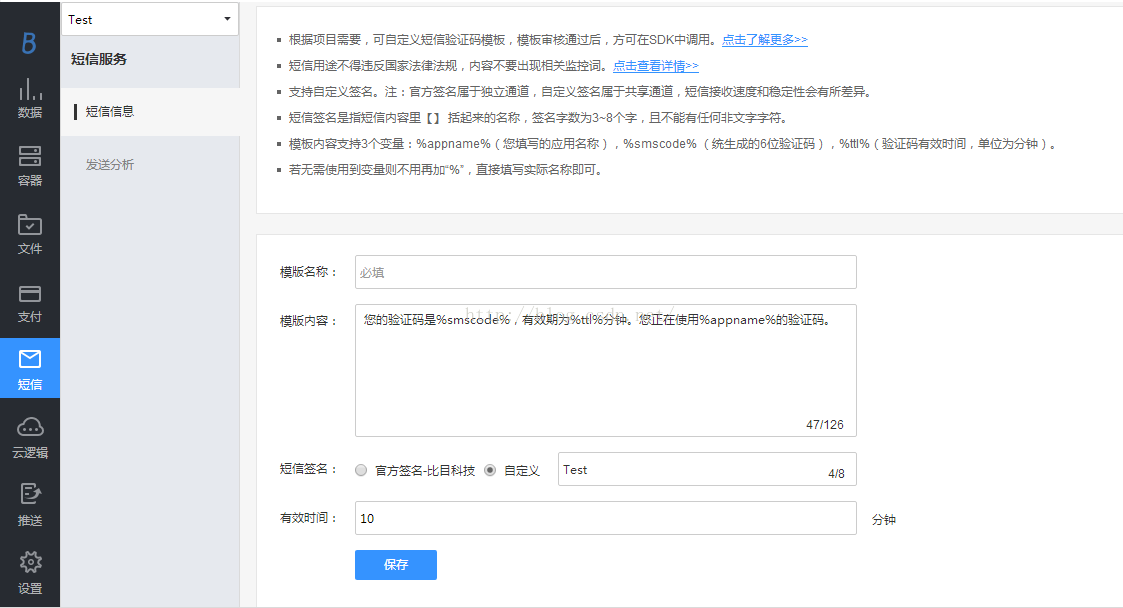Open the 云逻辑 cloud icon

pyautogui.click(x=30, y=428)
